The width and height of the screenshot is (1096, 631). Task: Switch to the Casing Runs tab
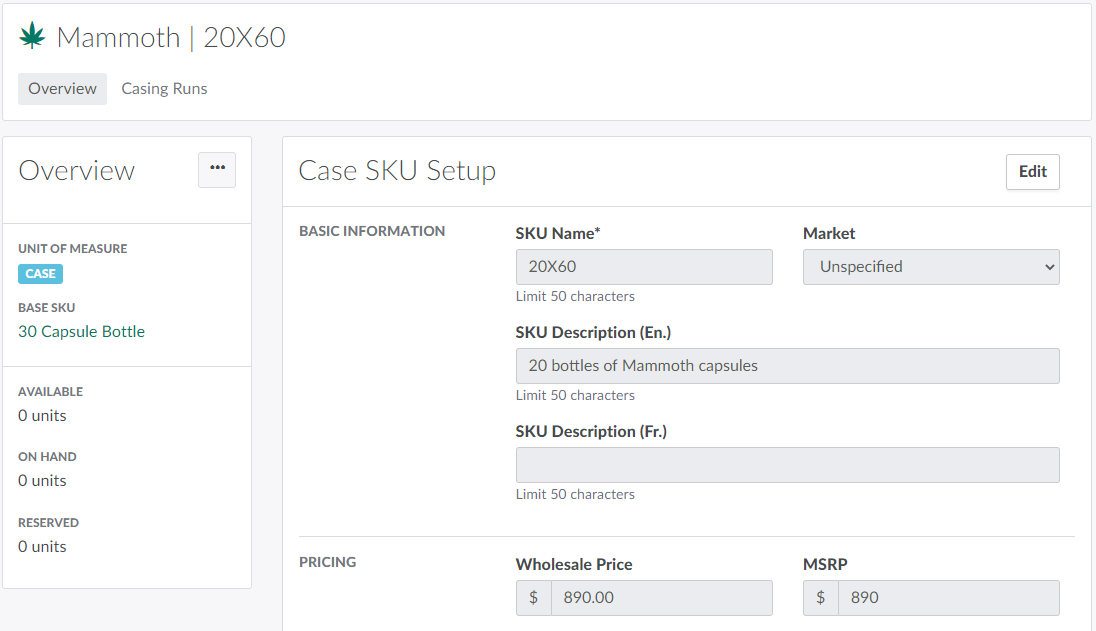pos(164,88)
